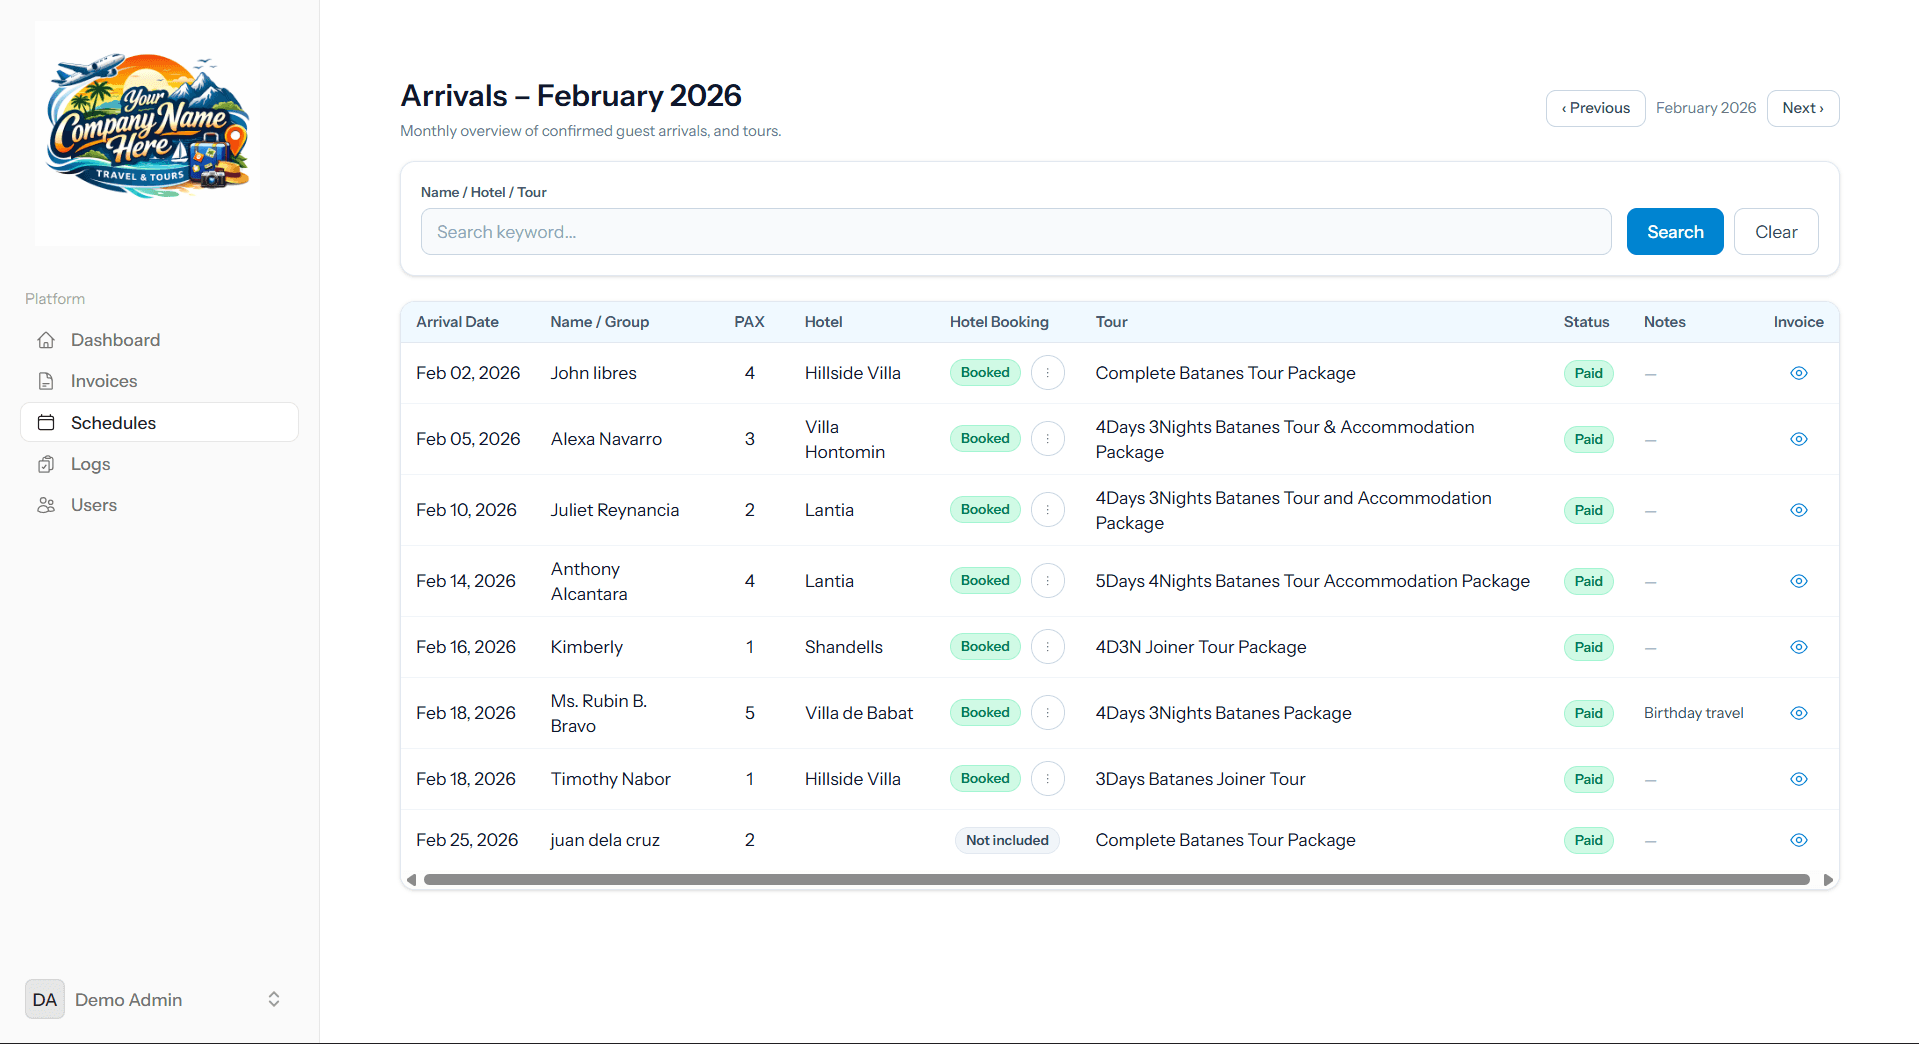Show the invoice for Ms. Rubin B. Bravo
Viewport: 1919px width, 1044px height.
1798,713
